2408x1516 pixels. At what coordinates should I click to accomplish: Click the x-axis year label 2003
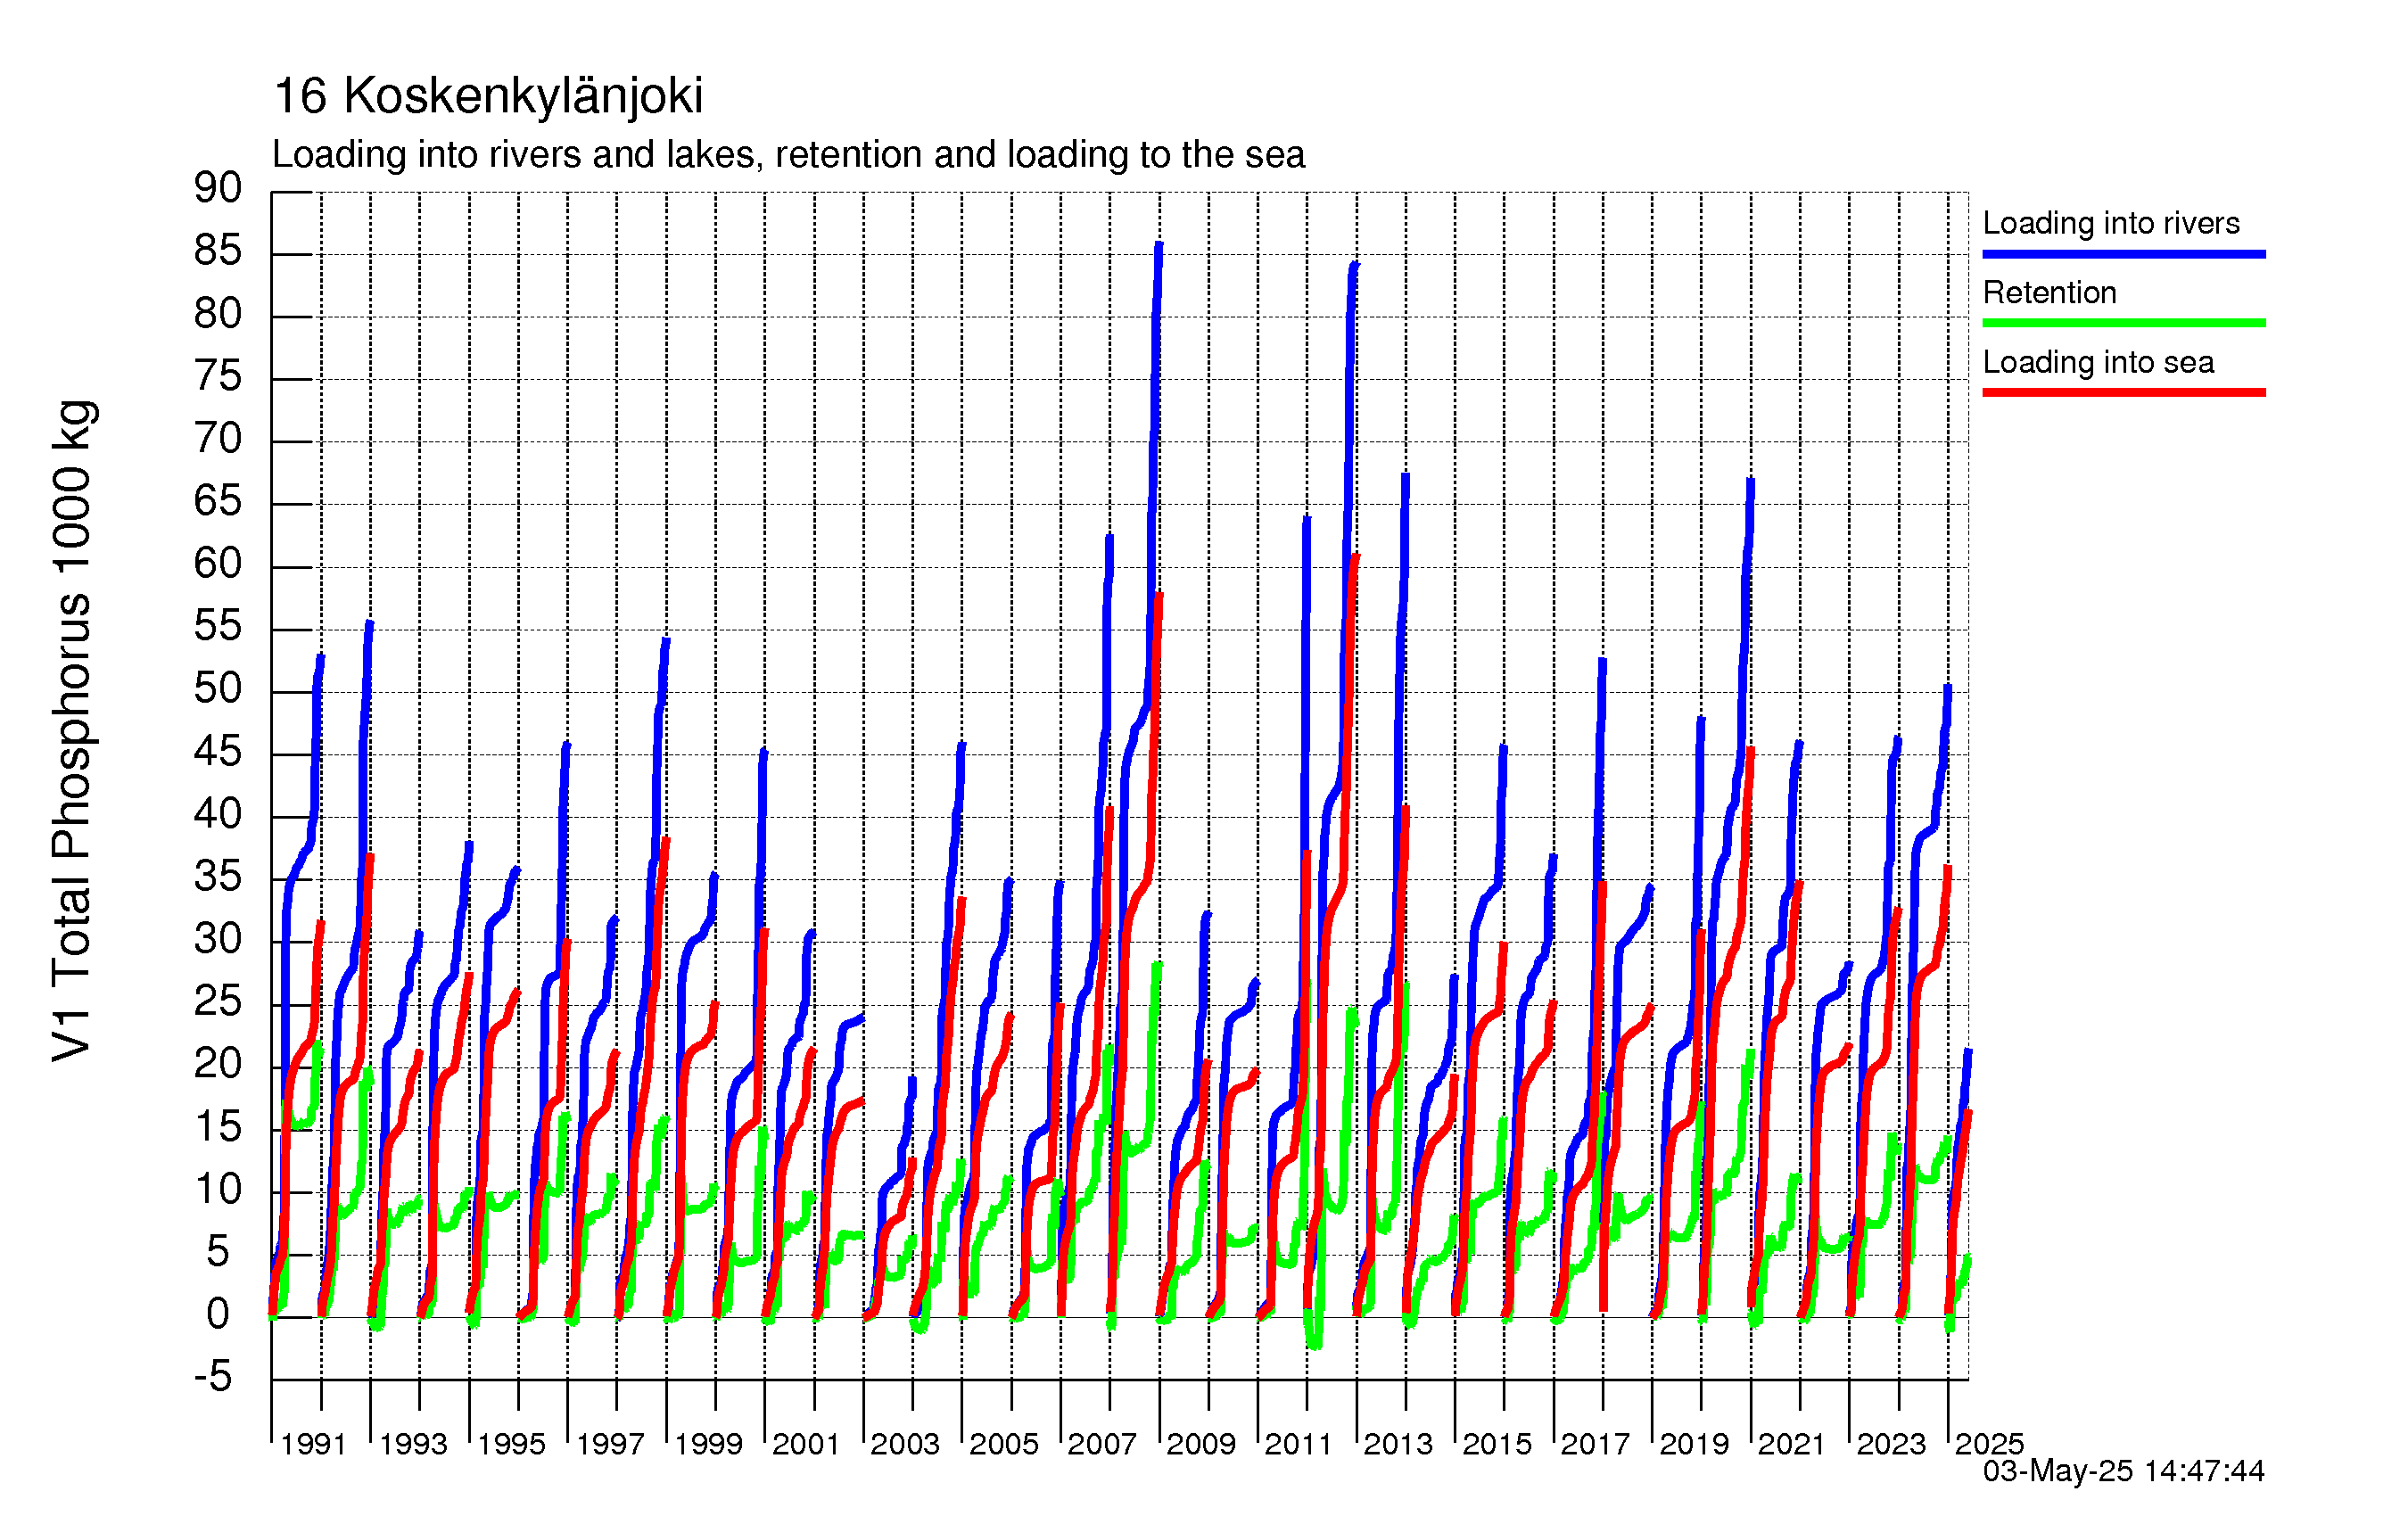click(905, 1443)
